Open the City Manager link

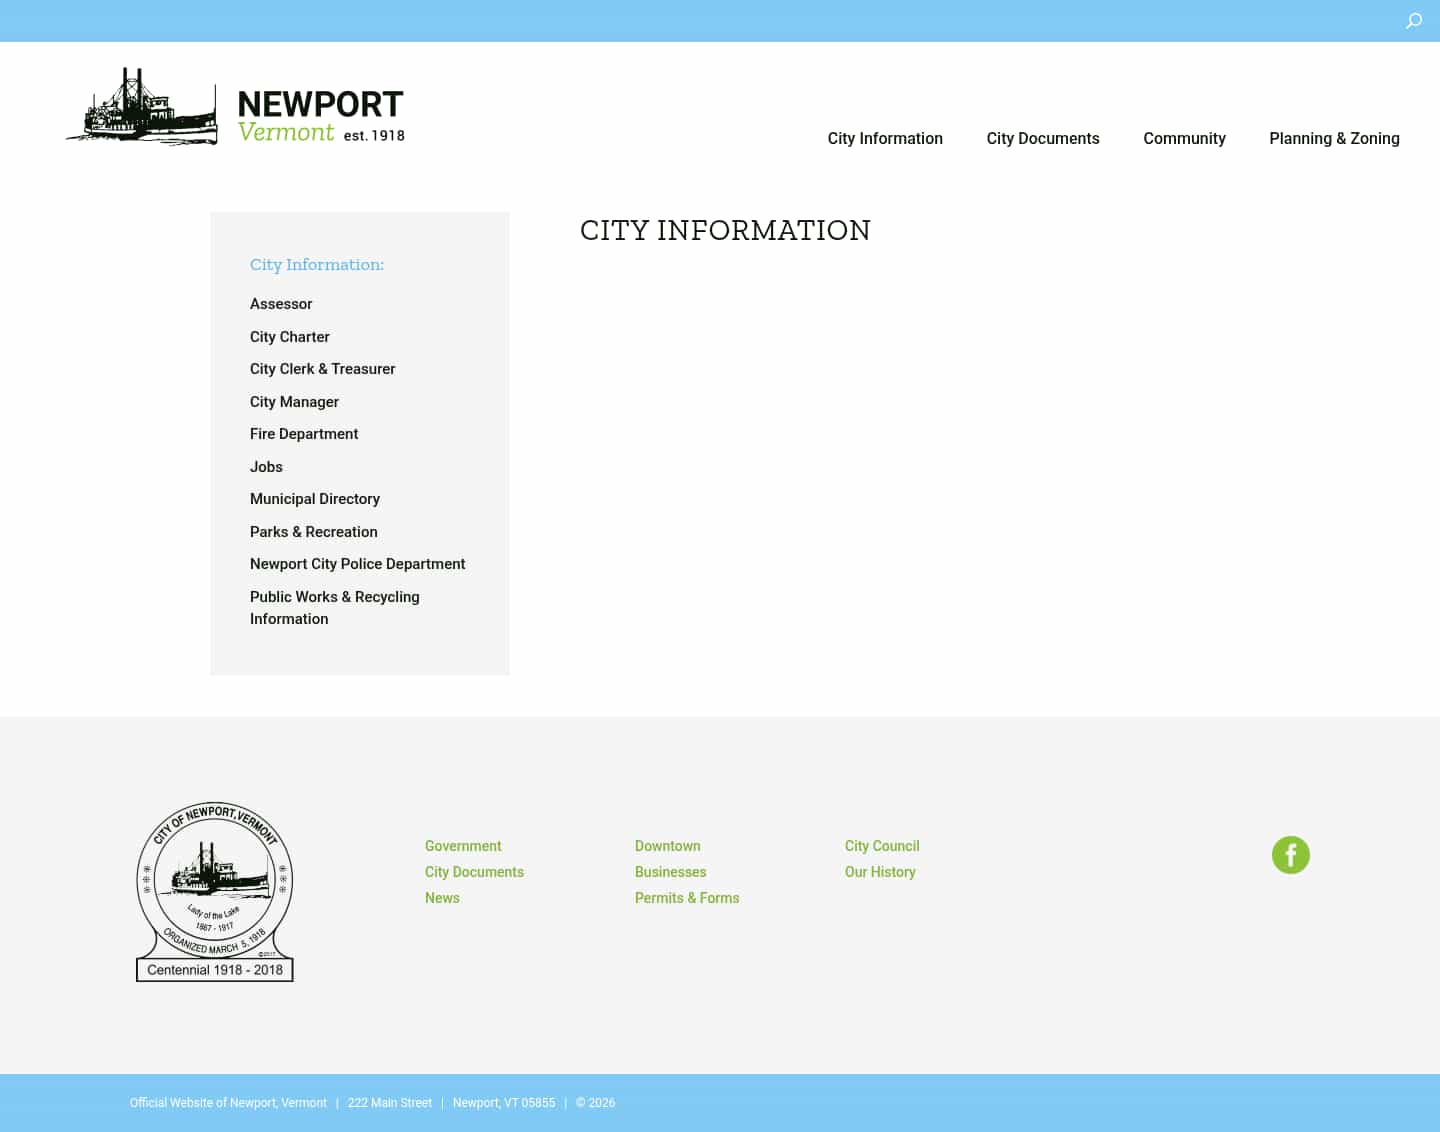point(294,401)
